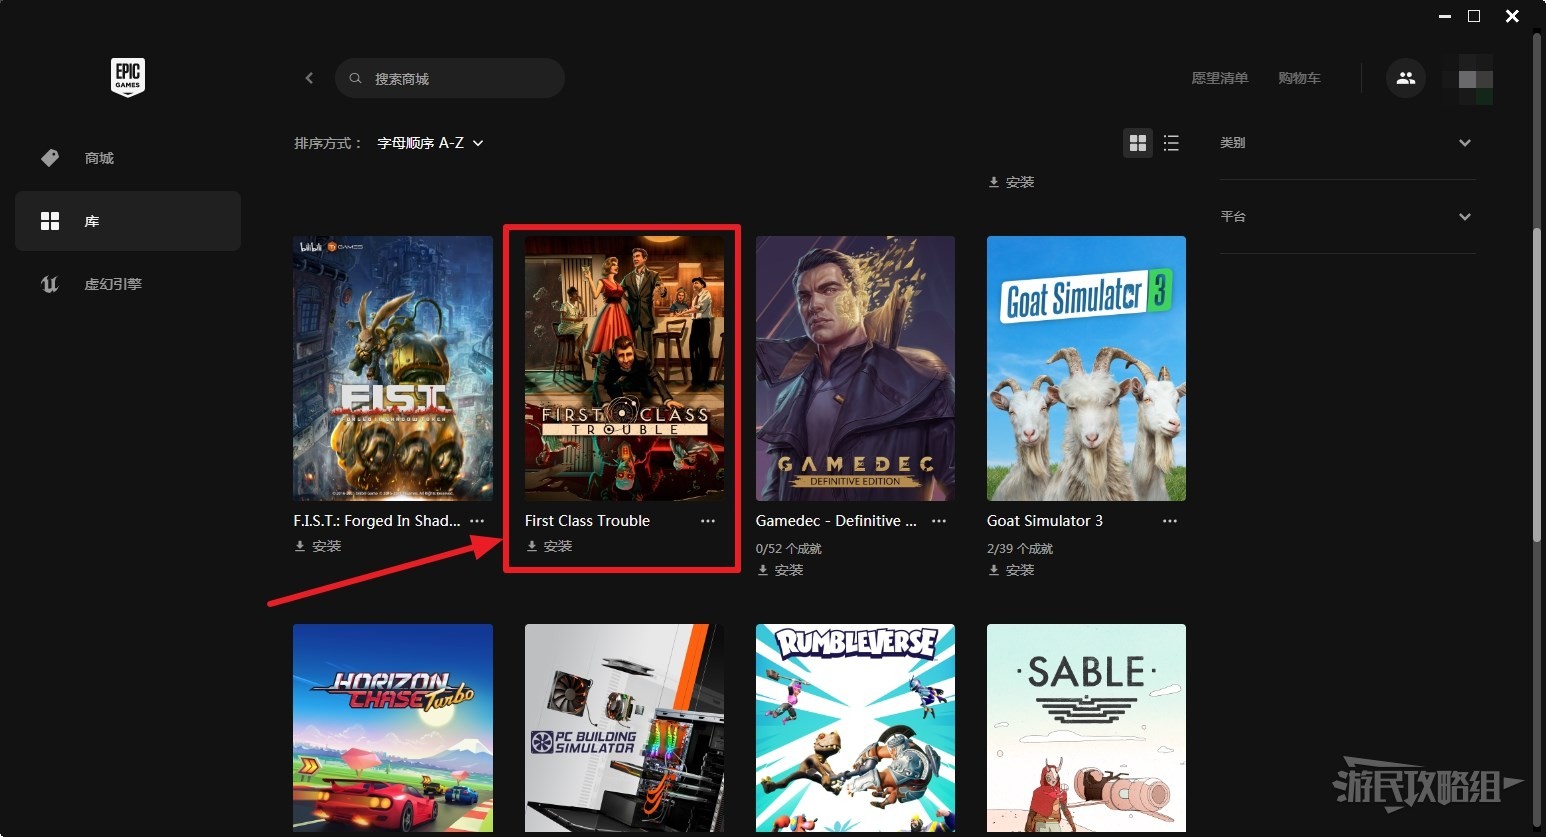Go back with the left arrow
Screen dimensions: 1546x837
(309, 78)
